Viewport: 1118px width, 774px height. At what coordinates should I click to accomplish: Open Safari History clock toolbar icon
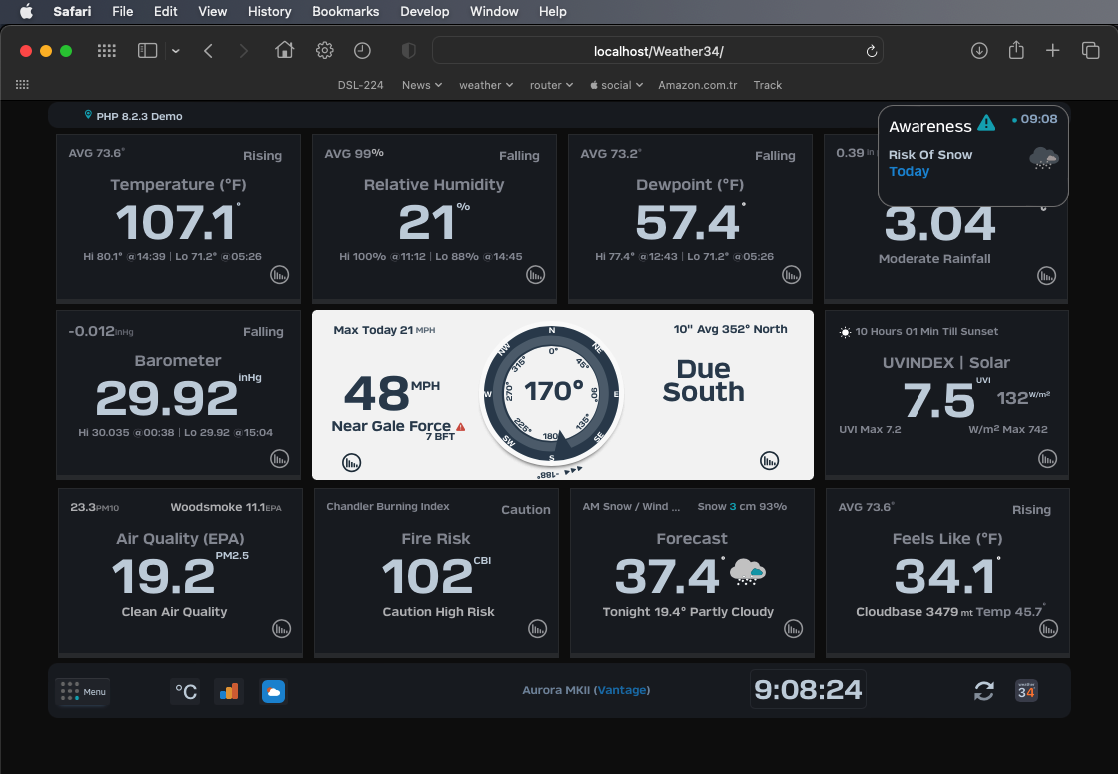[362, 51]
